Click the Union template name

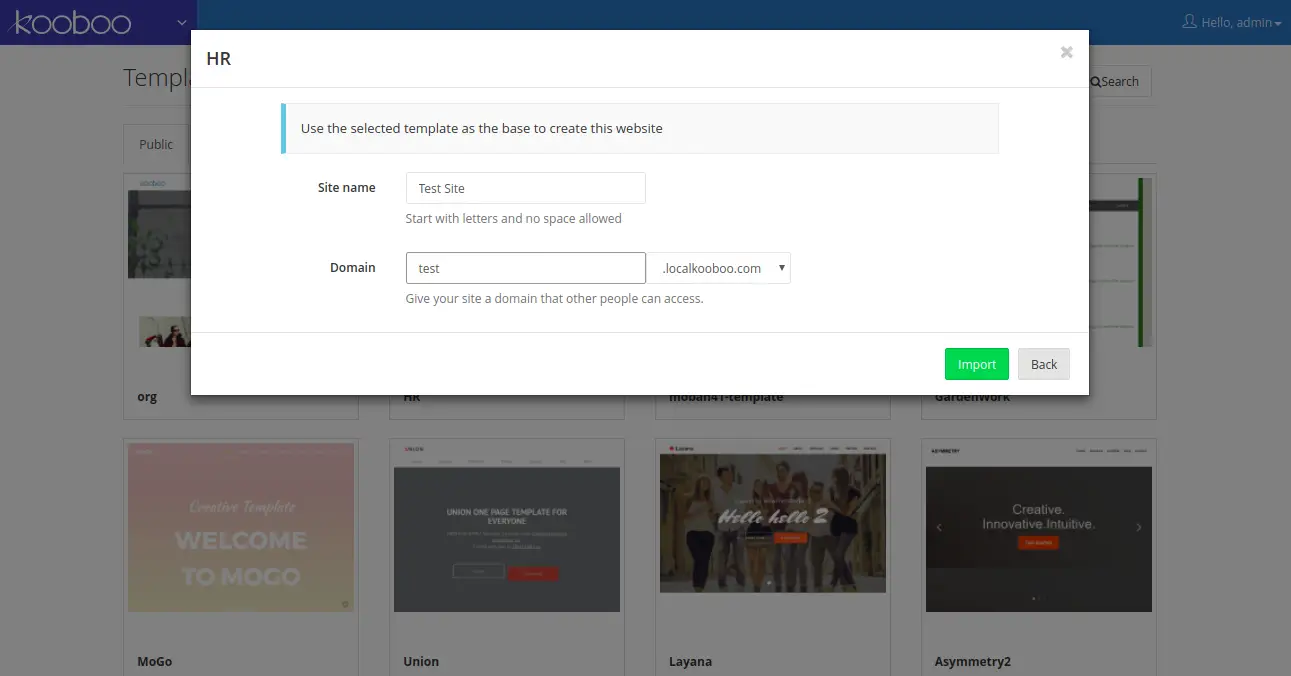pos(421,661)
